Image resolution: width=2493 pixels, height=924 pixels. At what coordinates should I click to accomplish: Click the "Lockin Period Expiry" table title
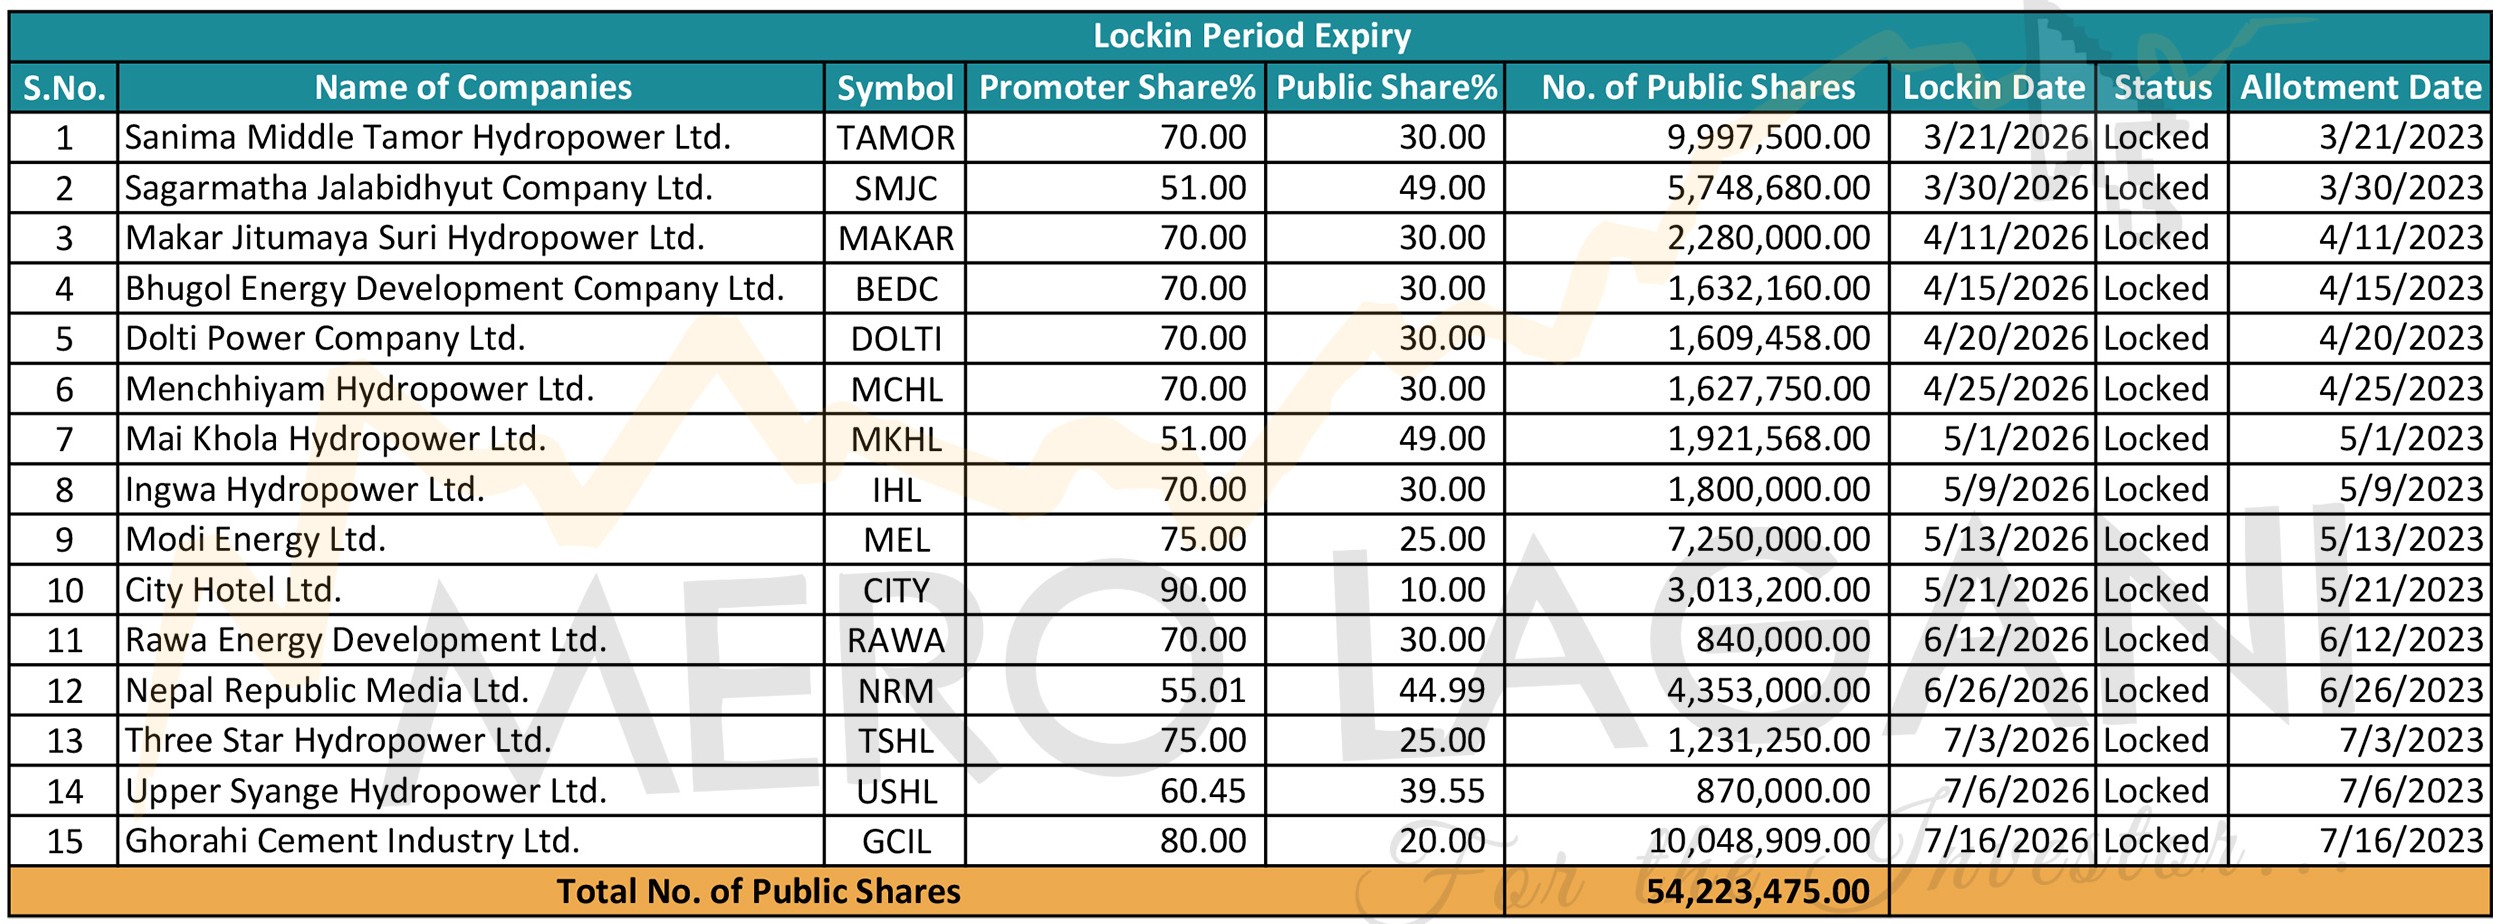click(1251, 36)
